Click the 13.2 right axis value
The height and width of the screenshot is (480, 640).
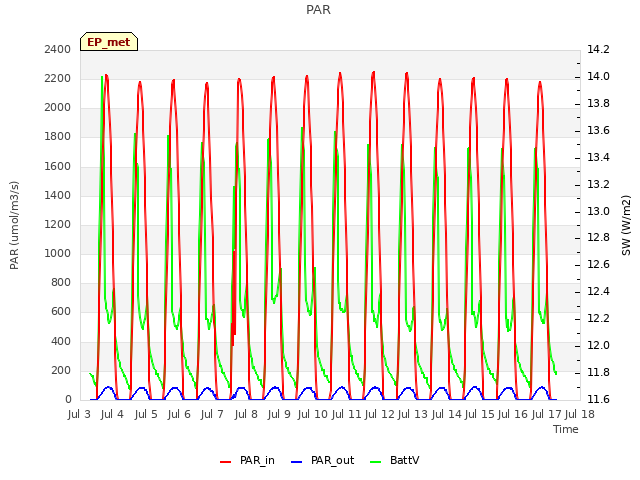click(x=598, y=184)
